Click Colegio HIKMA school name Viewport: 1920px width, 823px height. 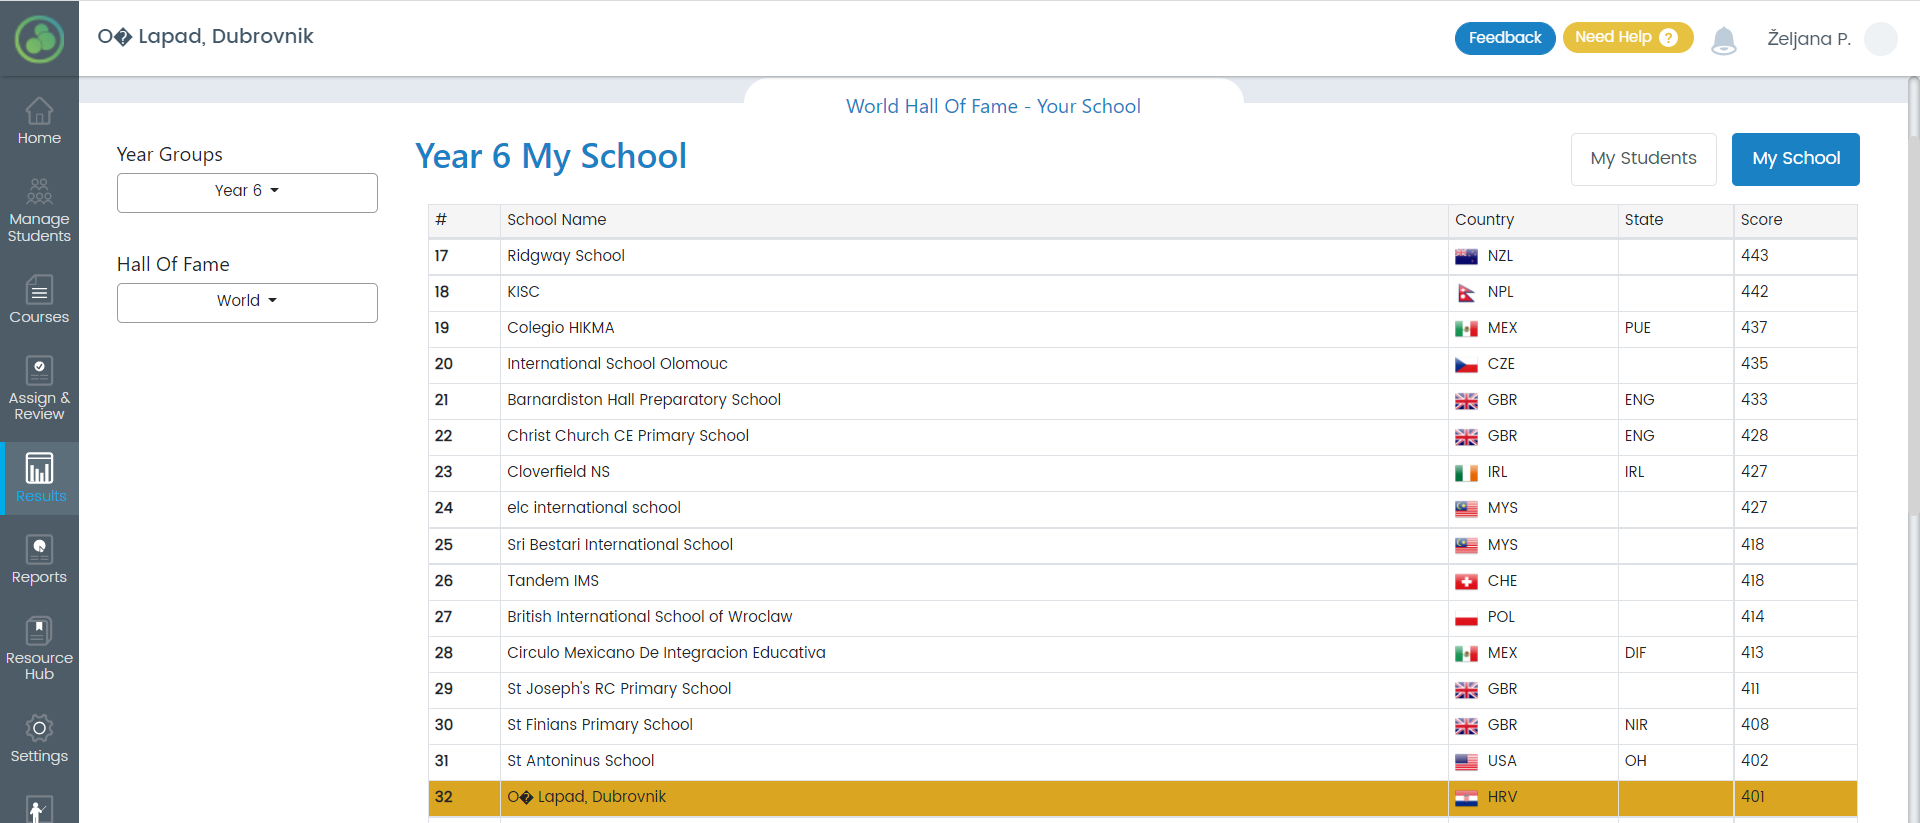click(x=560, y=328)
